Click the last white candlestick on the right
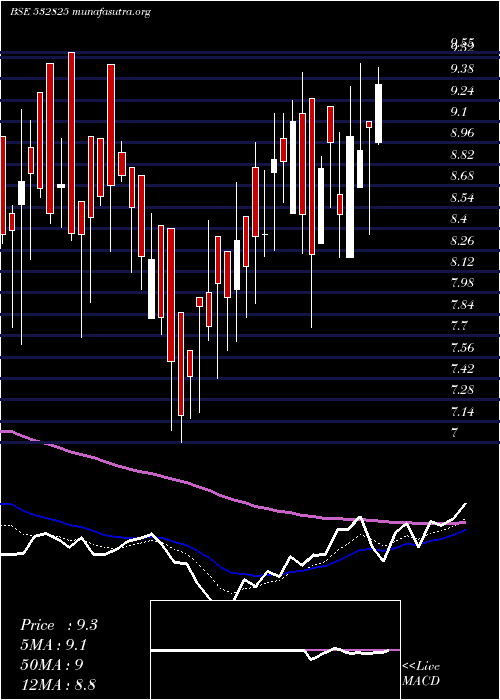The width and height of the screenshot is (500, 700). [379, 113]
